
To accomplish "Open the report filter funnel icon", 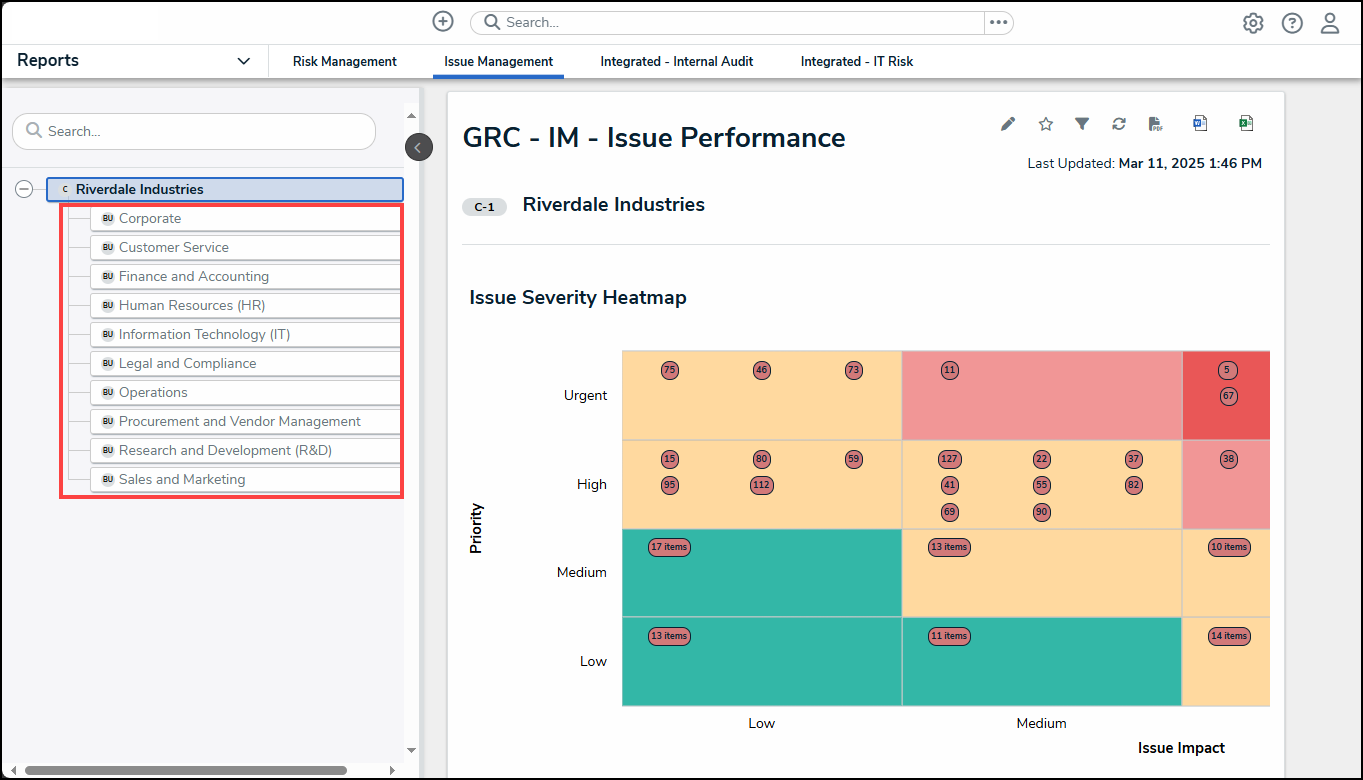I will (x=1082, y=124).
